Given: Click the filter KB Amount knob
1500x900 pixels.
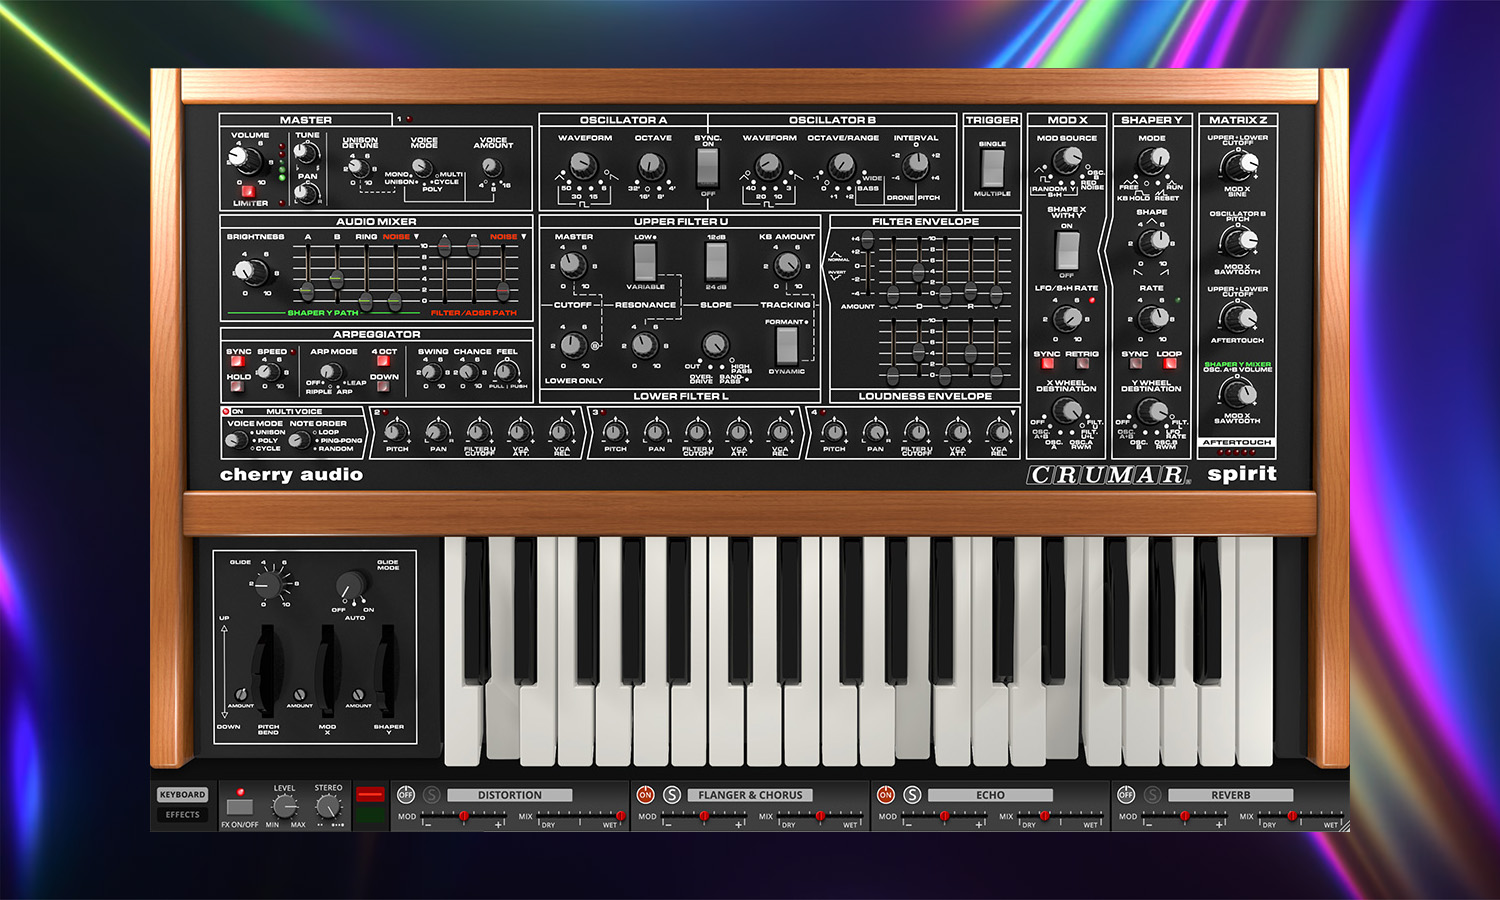Looking at the screenshot, I should pyautogui.click(x=787, y=265).
